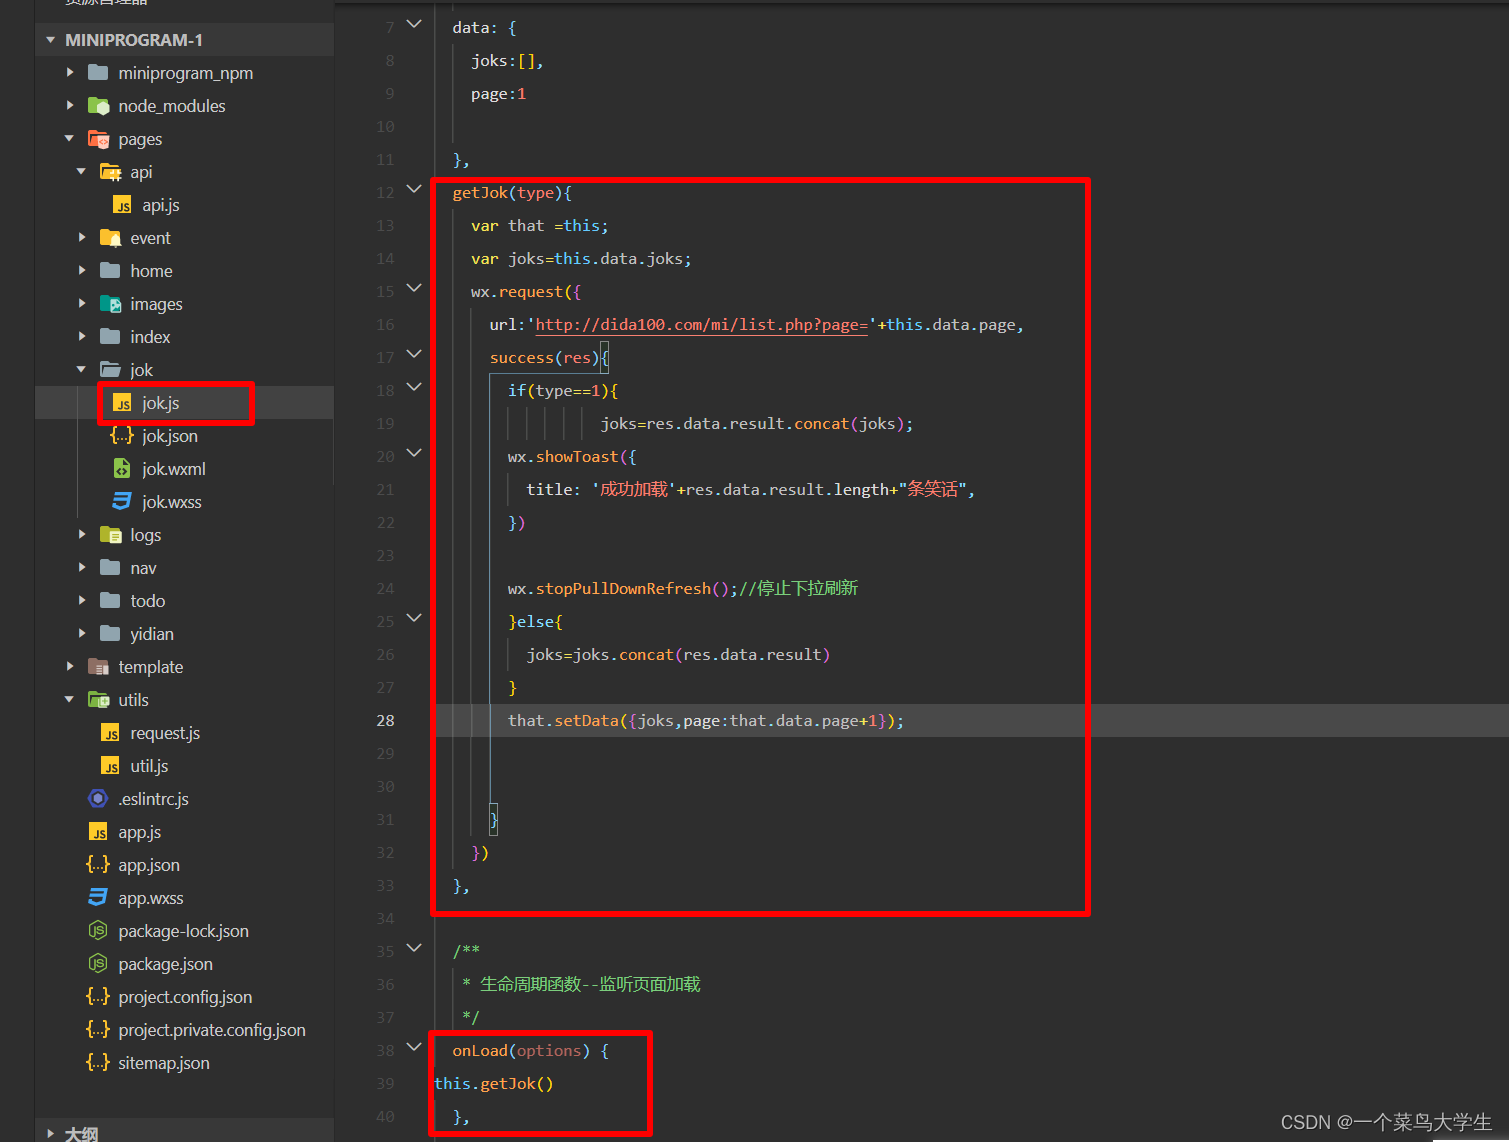Open the yidian folder

click(x=185, y=634)
